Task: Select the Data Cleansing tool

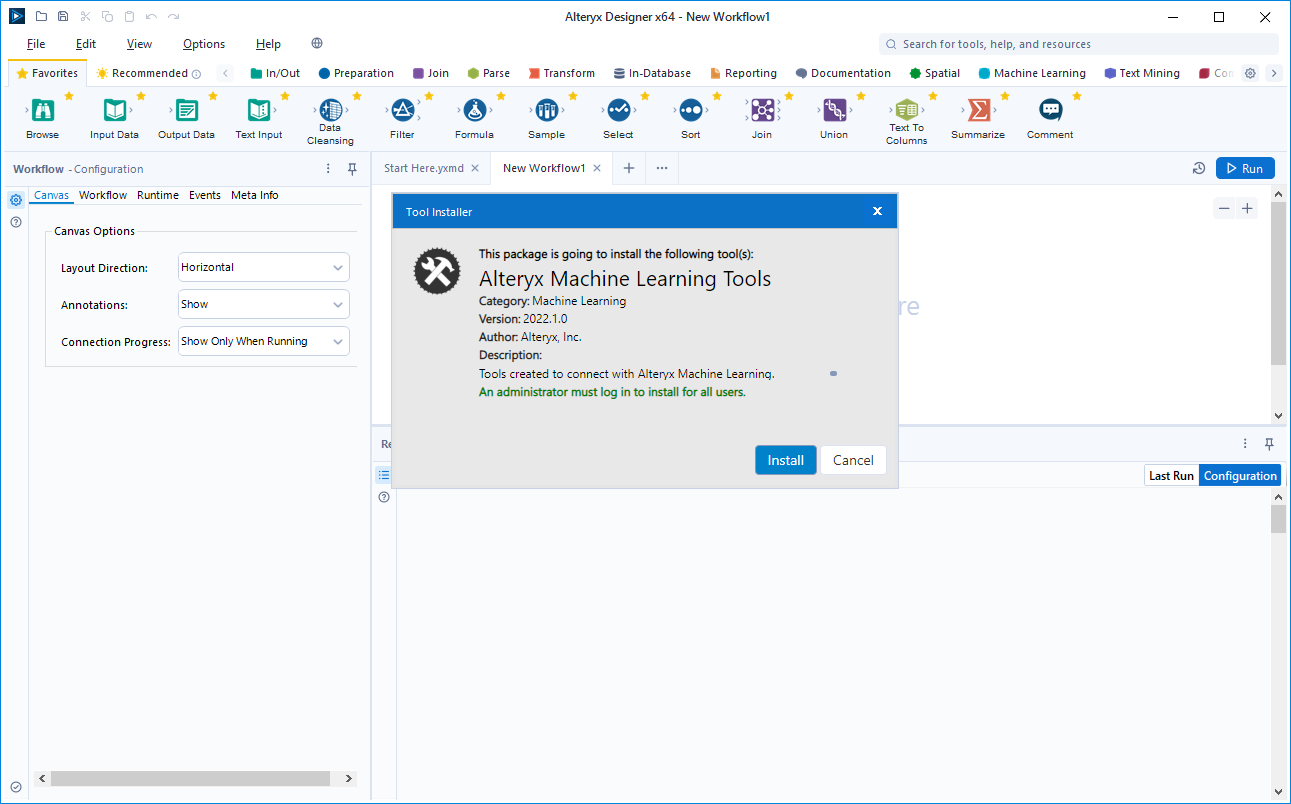Action: coord(330,110)
